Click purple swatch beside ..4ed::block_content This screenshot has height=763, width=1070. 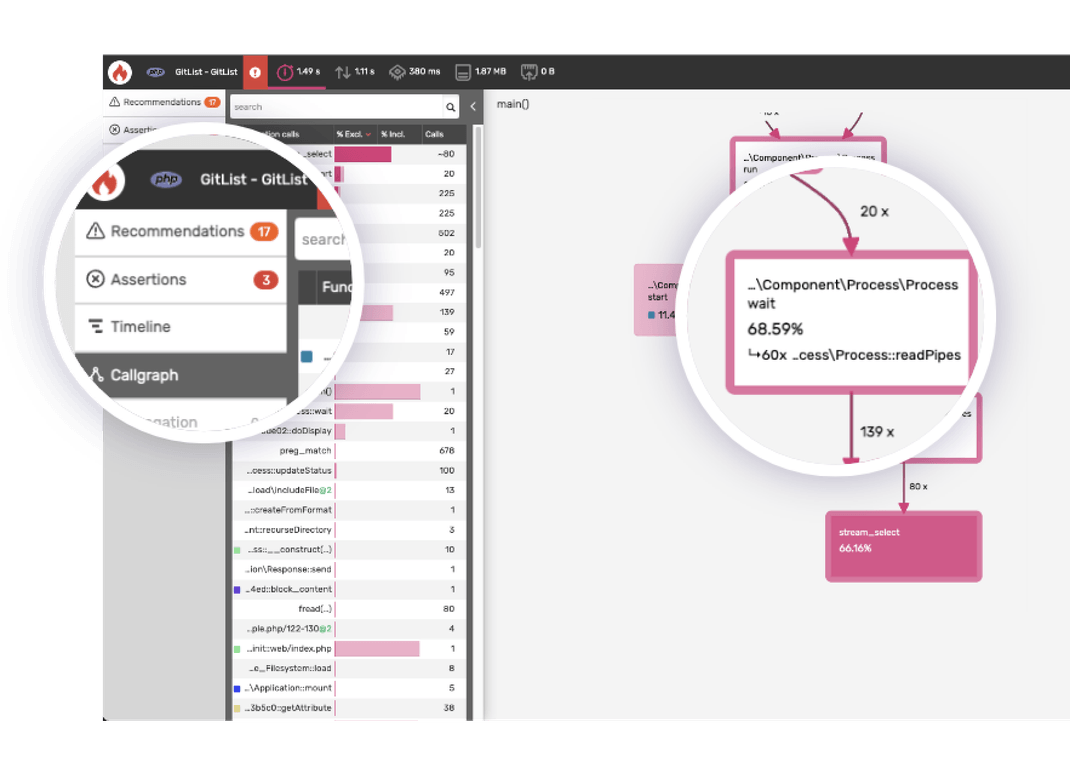[x=237, y=590]
